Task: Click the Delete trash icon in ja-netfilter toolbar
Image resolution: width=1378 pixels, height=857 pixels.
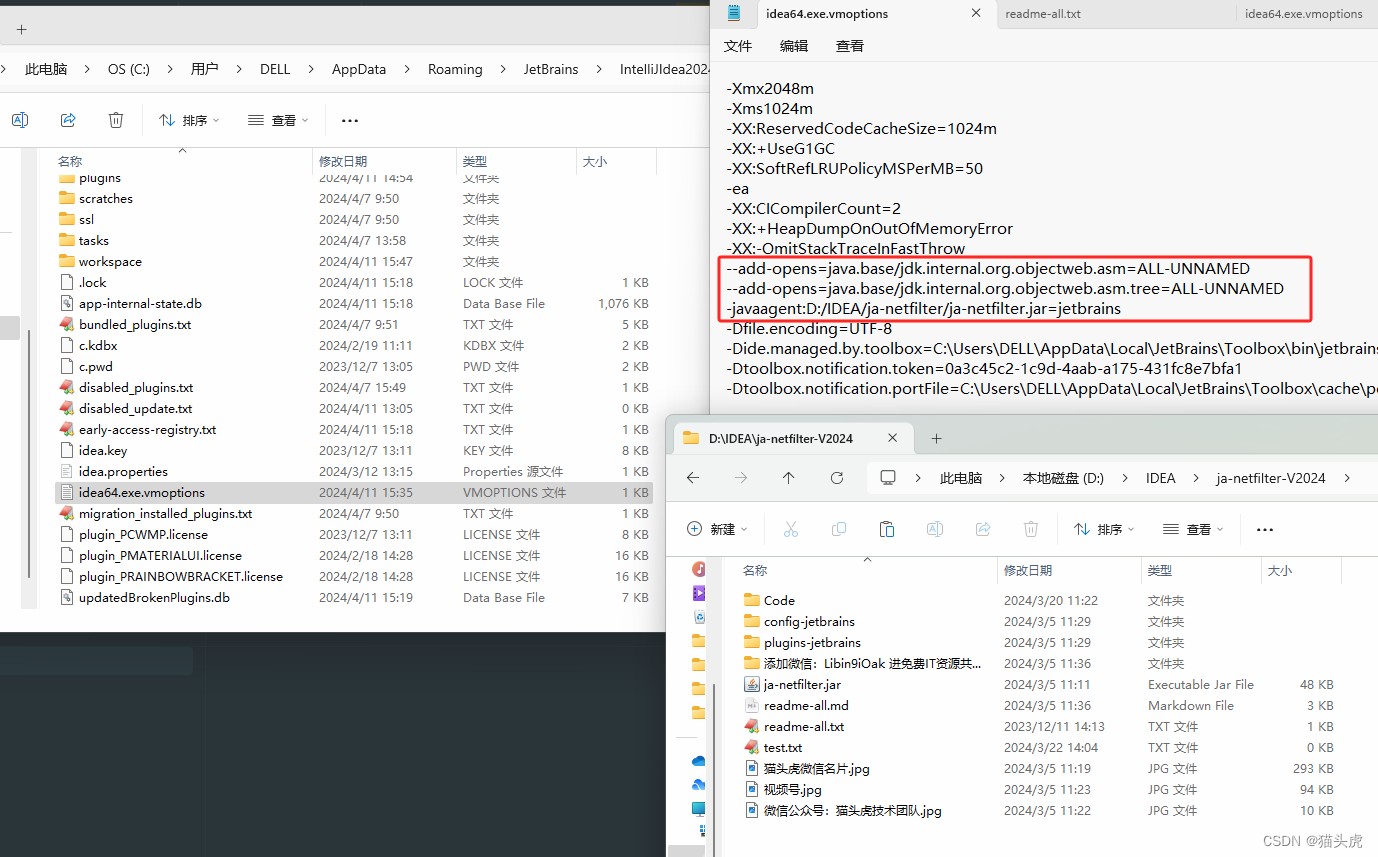Action: click(x=1031, y=529)
